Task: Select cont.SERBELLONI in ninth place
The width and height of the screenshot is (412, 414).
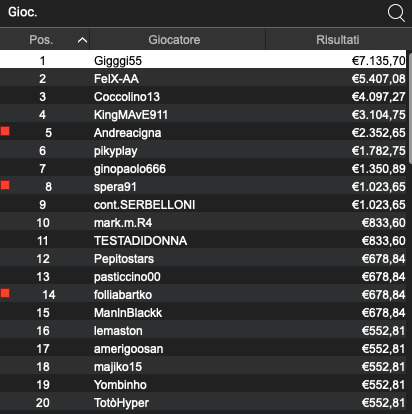Action: [x=203, y=205]
